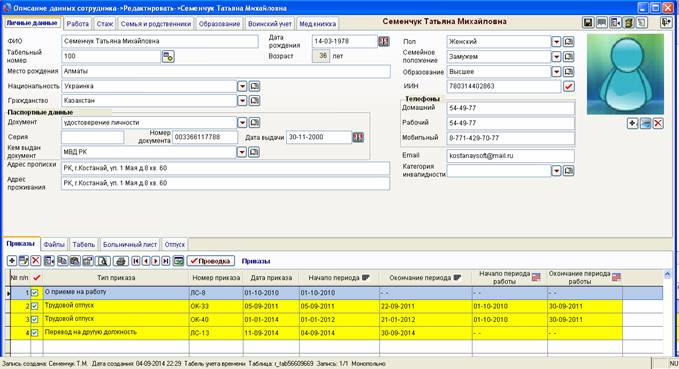Click the ЛС-13 order number cell

(216, 333)
